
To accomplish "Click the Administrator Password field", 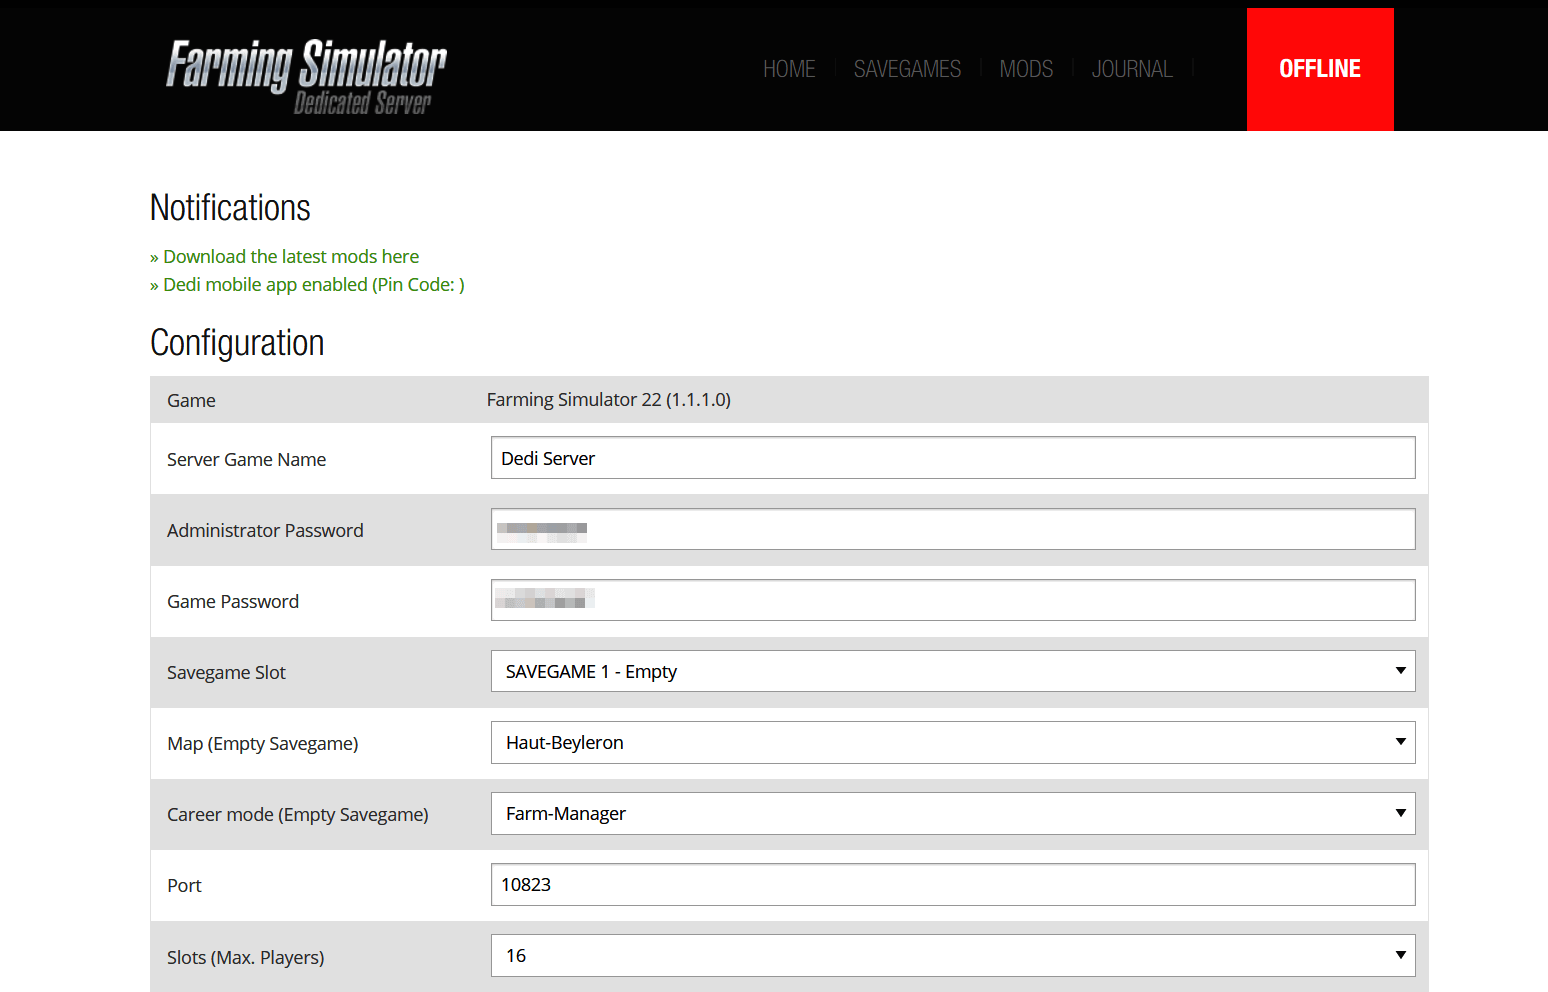I will click(x=951, y=529).
